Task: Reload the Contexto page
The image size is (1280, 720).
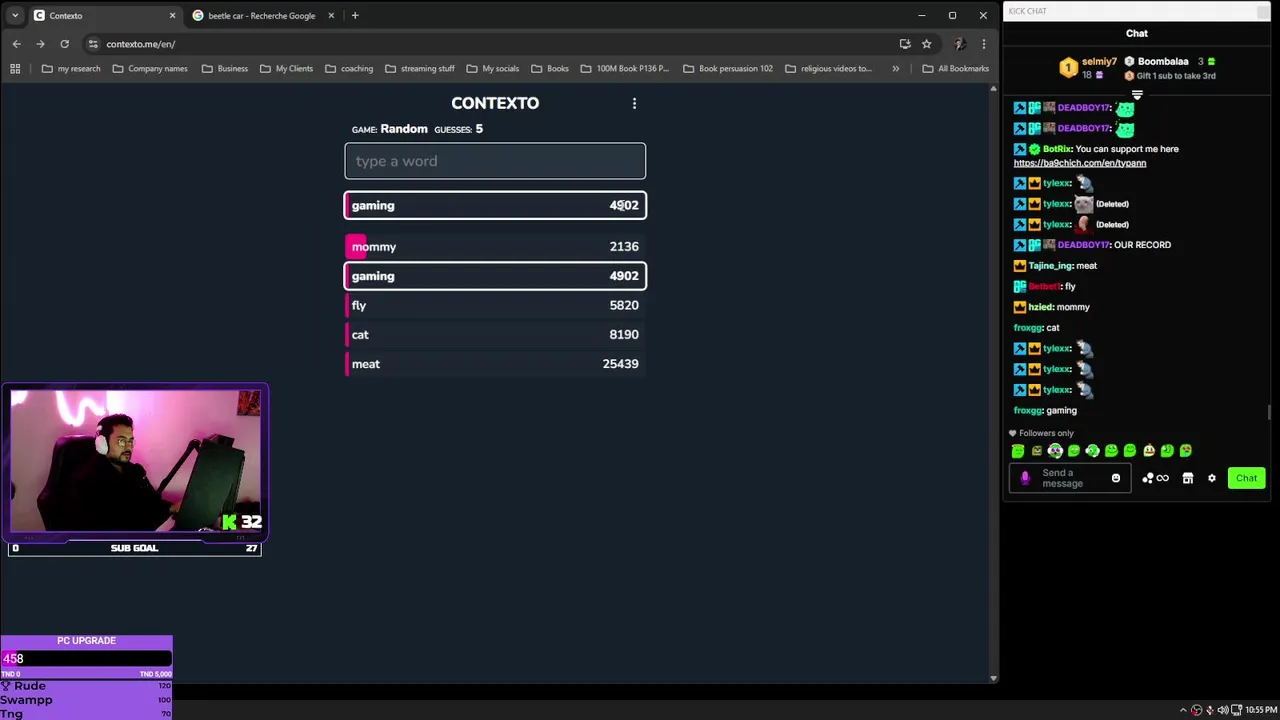Action: tap(64, 44)
